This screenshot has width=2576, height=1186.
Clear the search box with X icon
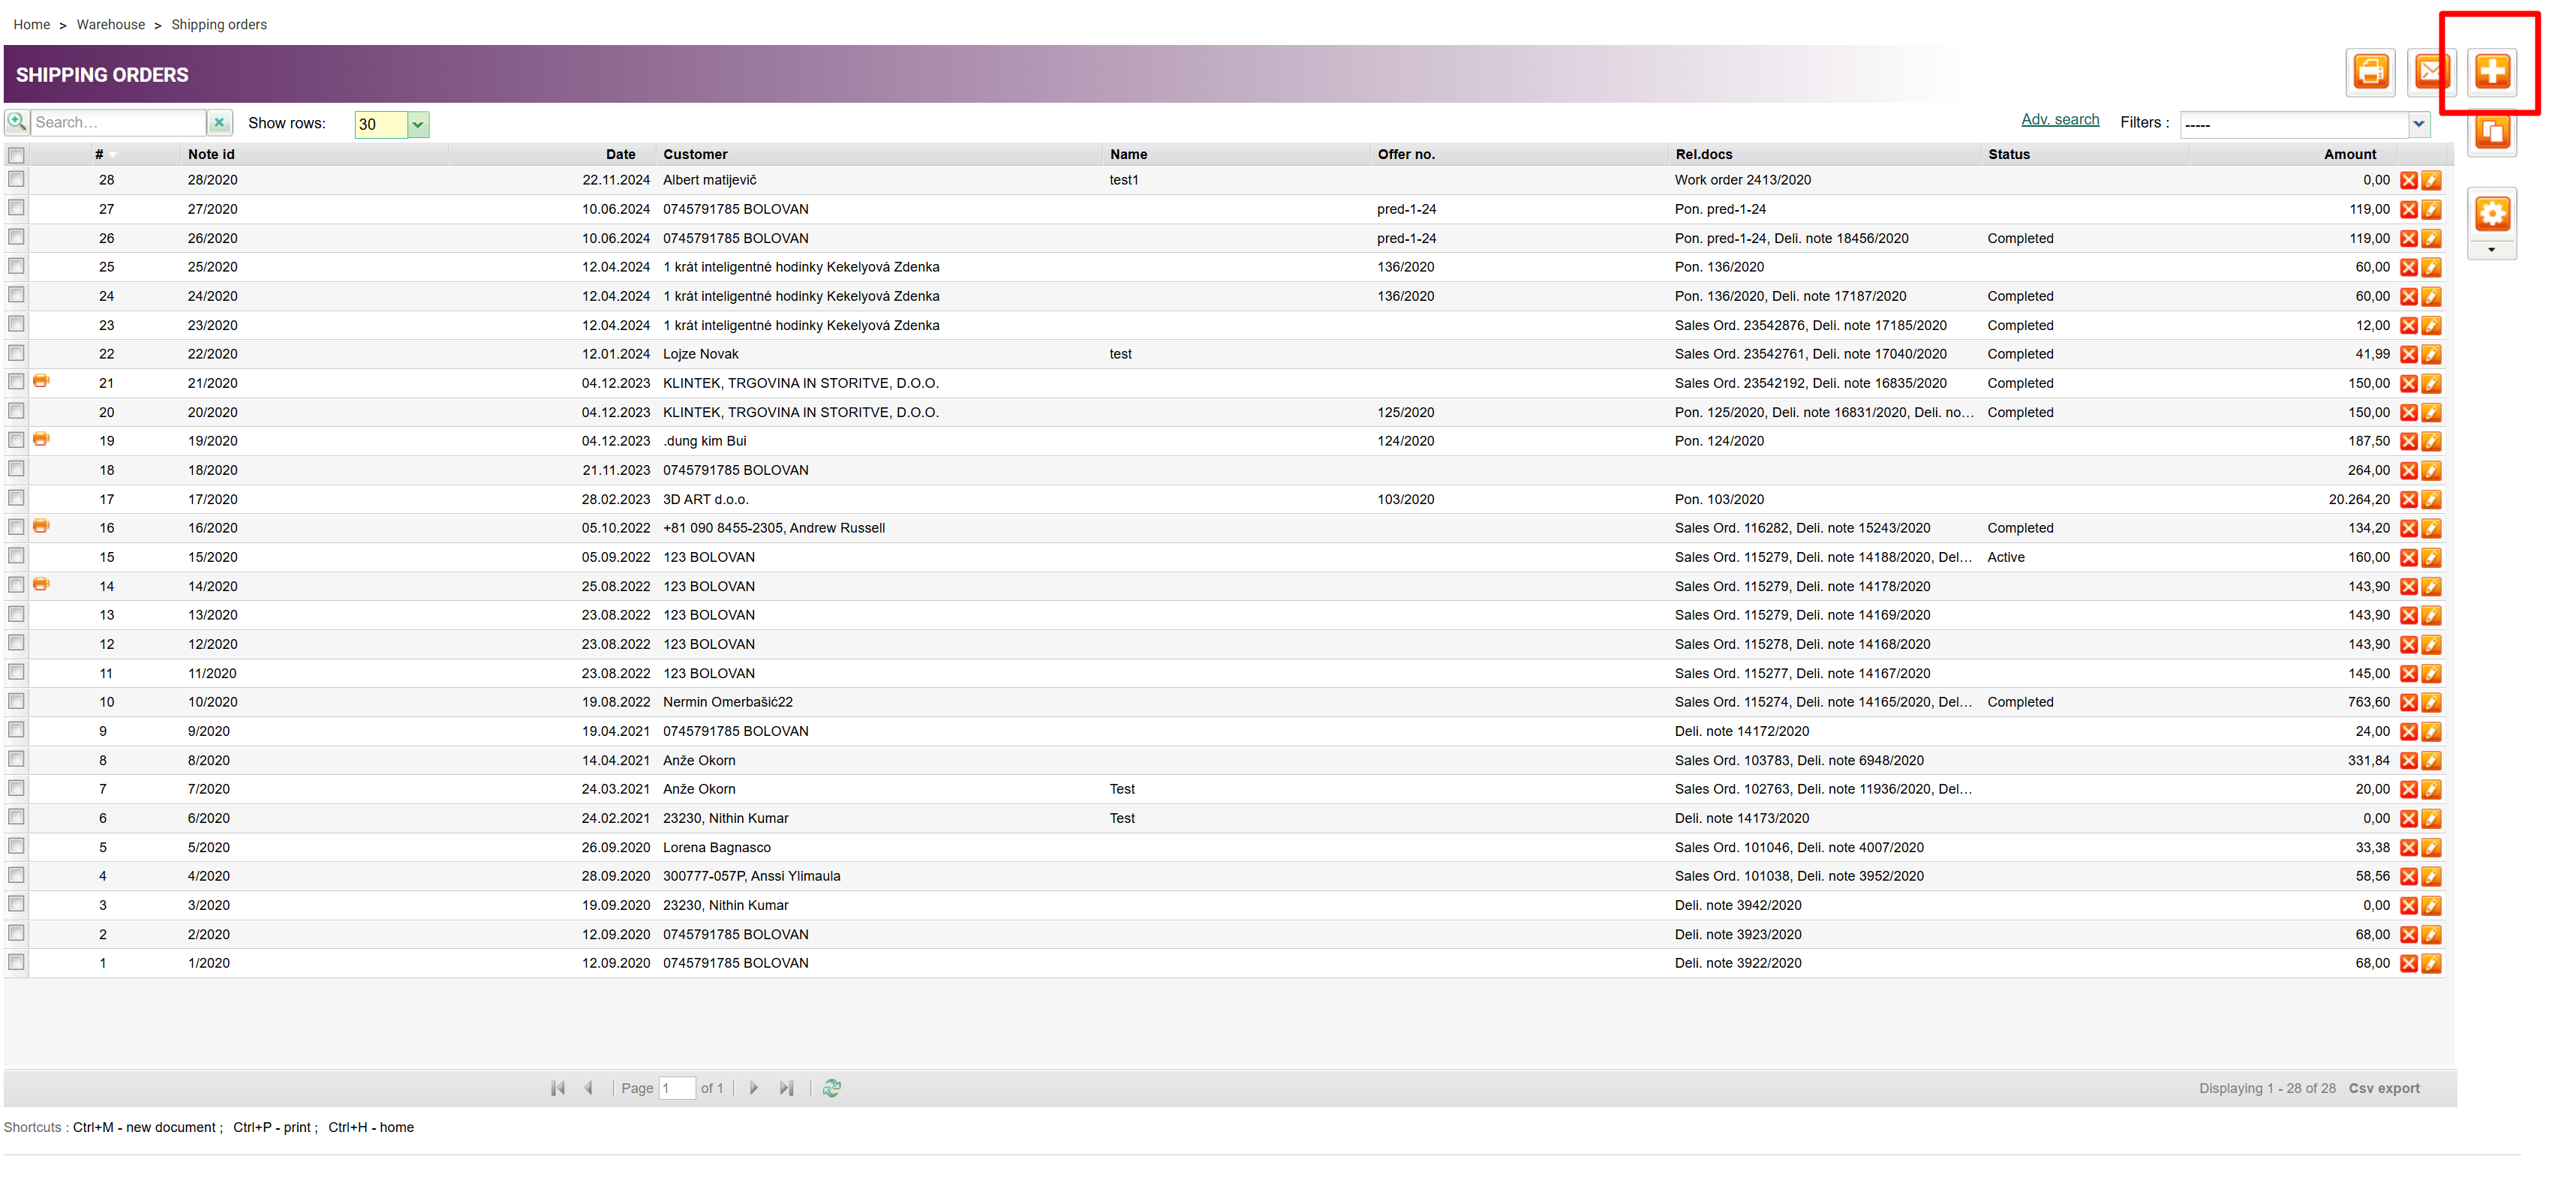(219, 123)
